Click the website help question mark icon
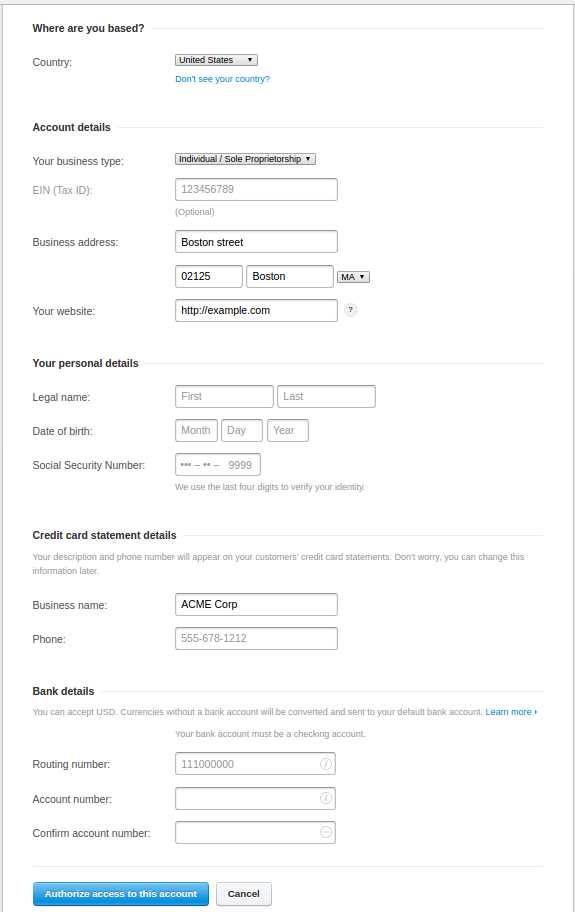This screenshot has height=912, width=575. click(351, 310)
